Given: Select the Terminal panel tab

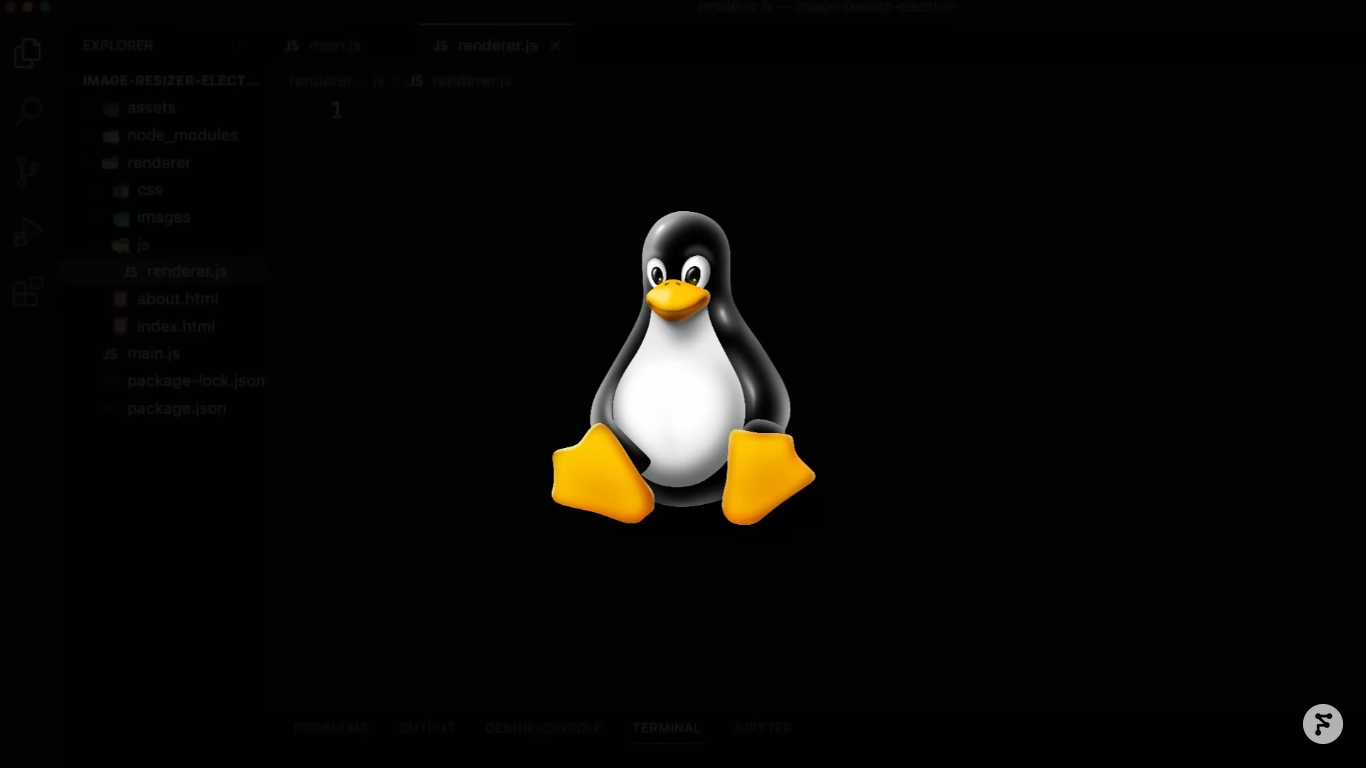Looking at the screenshot, I should [666, 728].
